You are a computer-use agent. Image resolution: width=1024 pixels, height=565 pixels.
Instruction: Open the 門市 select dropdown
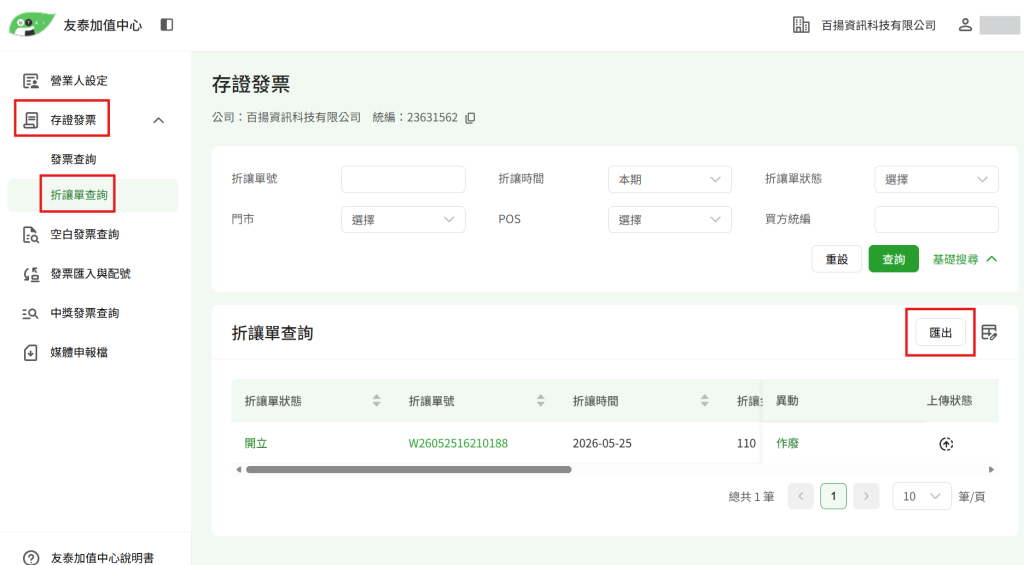coord(403,219)
